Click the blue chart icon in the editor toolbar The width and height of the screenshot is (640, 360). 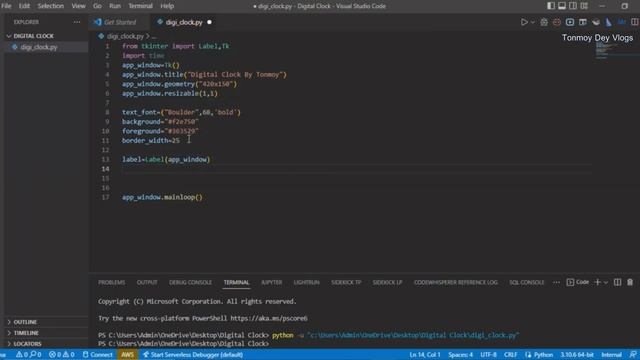[622, 22]
